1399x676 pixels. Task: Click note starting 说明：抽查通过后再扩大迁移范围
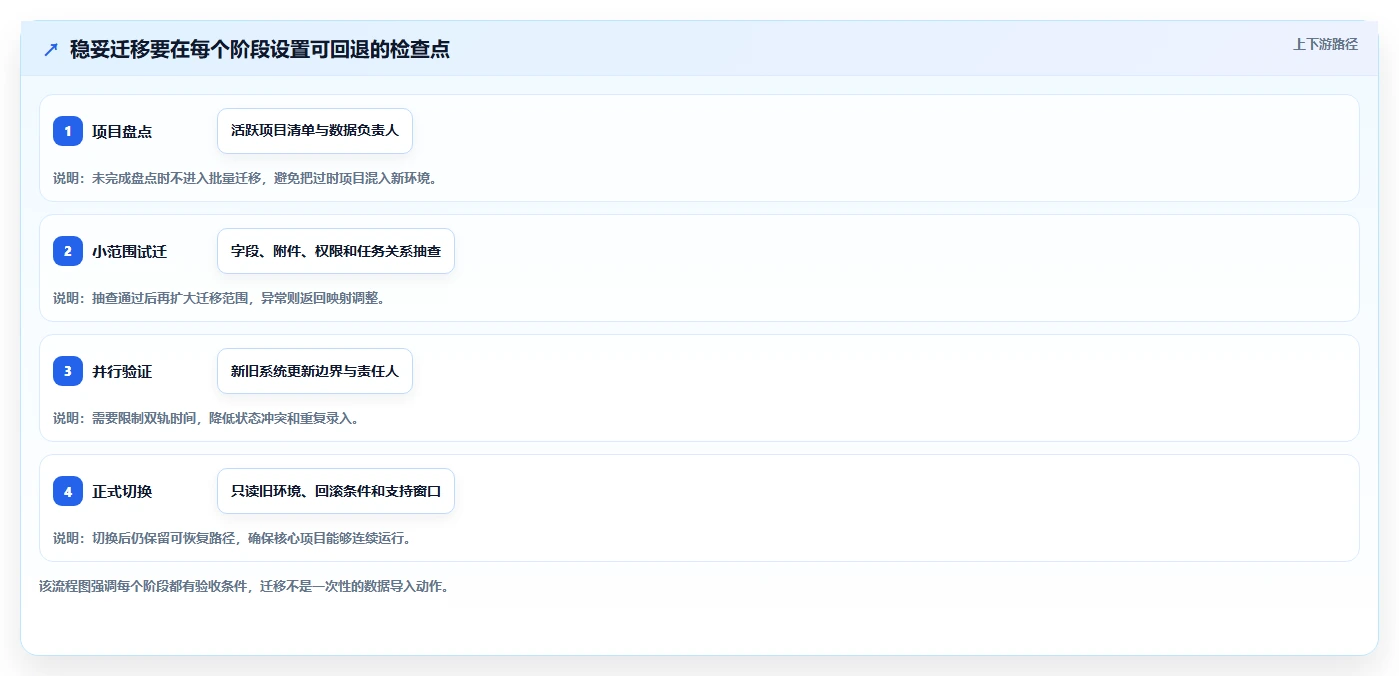(219, 298)
